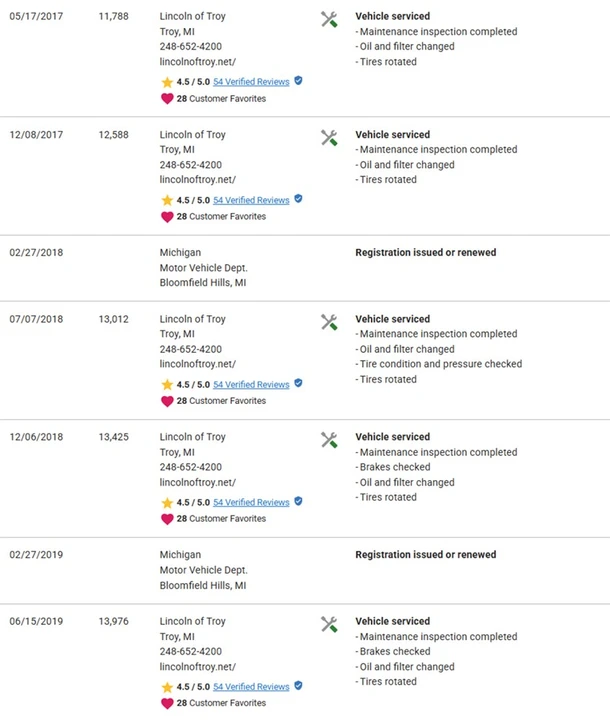Click the 28 Customer Favorites text for 07/07/2018
Screen dimensions: 610x720
tap(221, 401)
